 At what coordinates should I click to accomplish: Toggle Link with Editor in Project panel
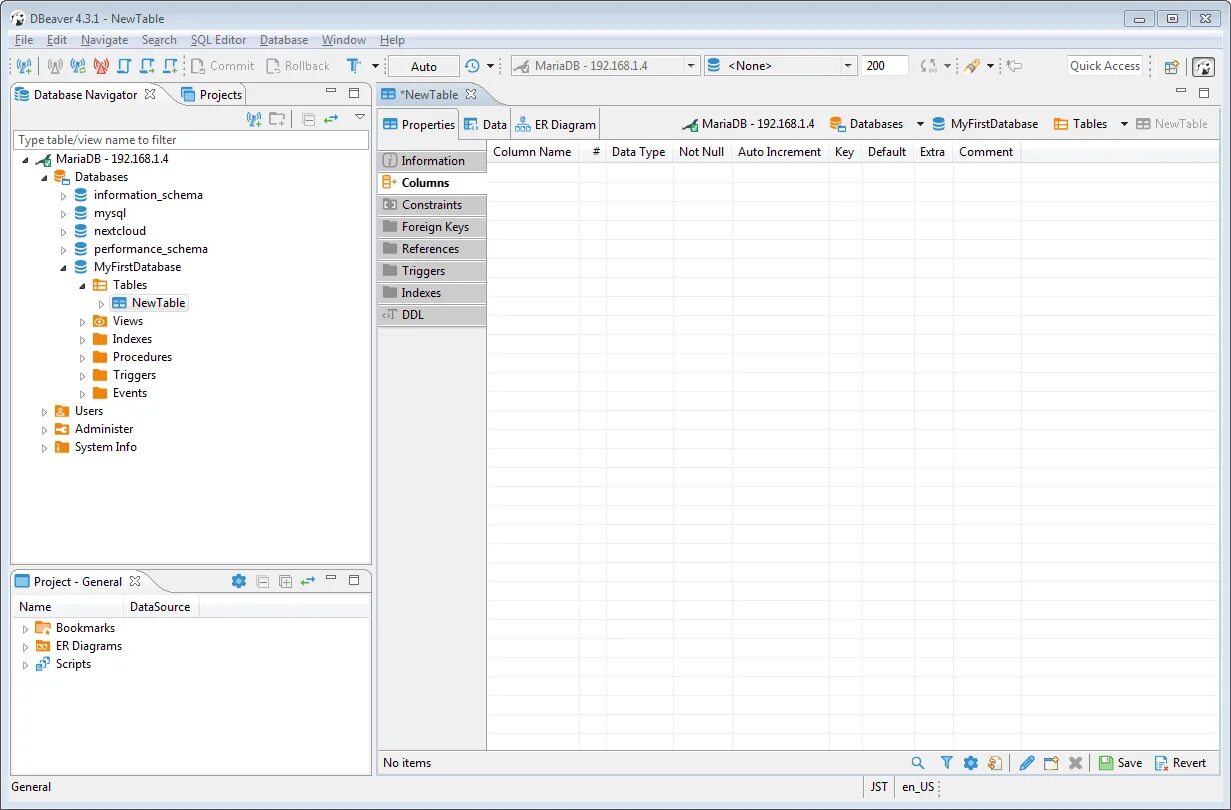click(308, 581)
